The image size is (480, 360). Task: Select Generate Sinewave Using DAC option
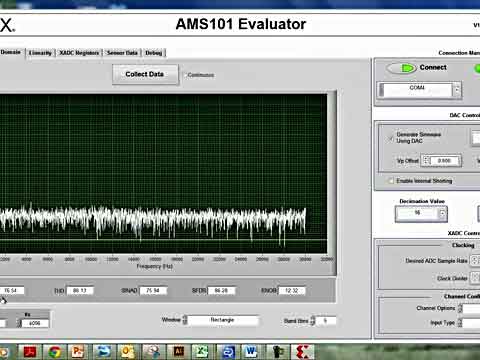coord(391,138)
